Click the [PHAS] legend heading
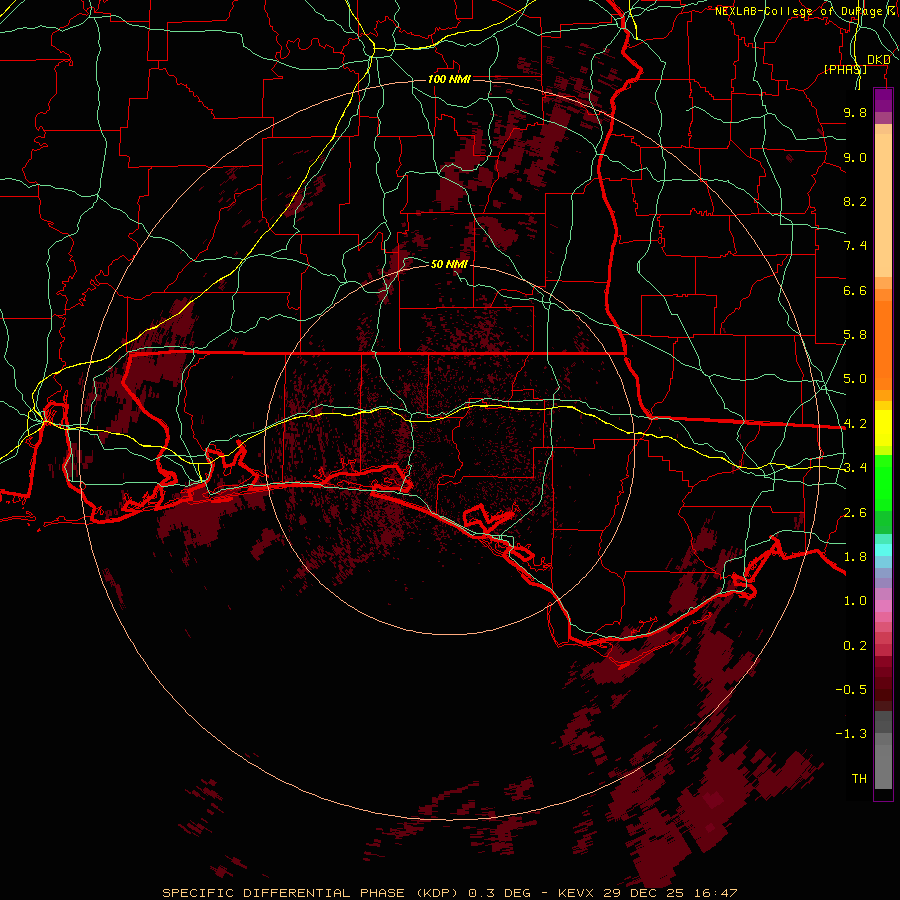 coord(845,69)
